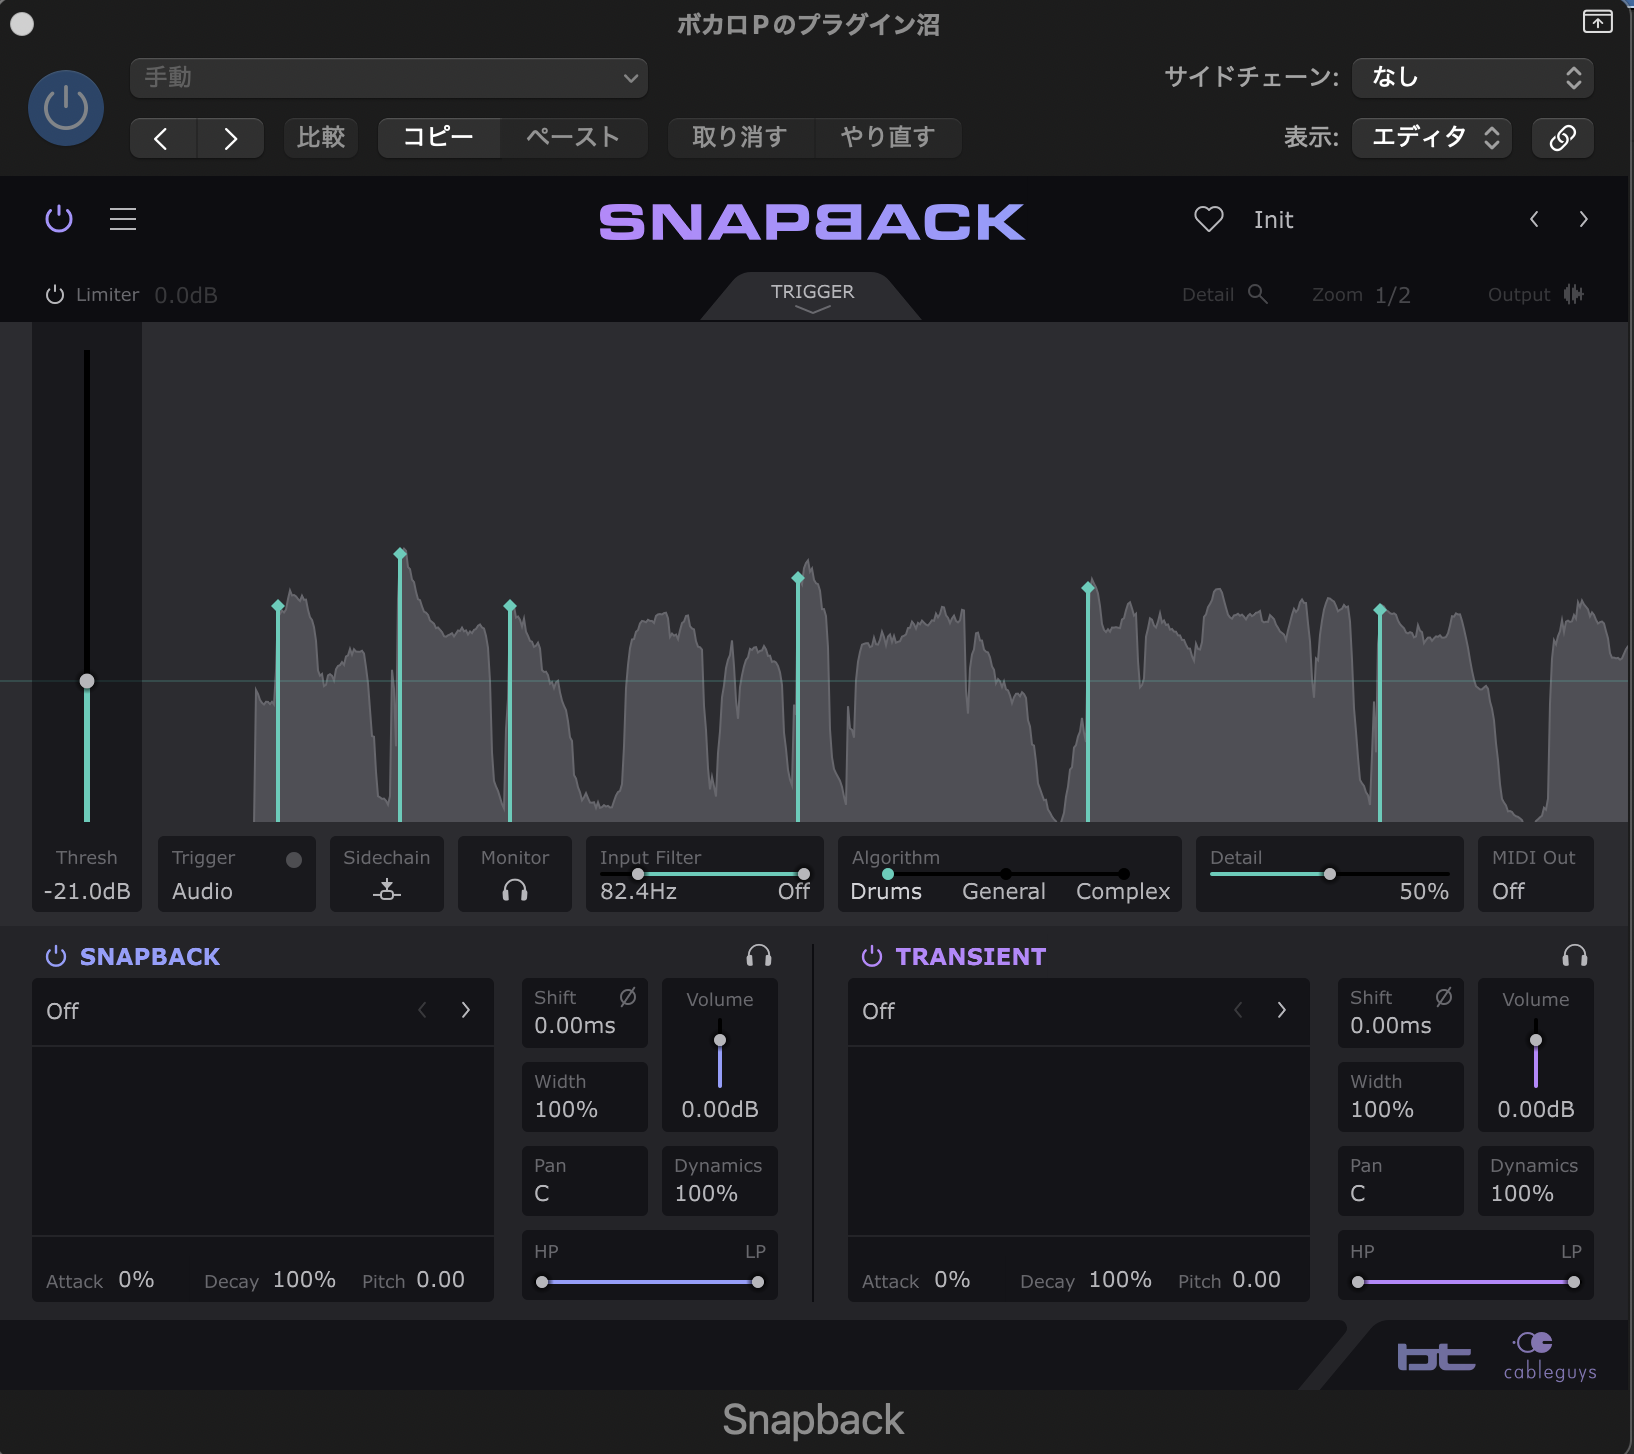The image size is (1634, 1454).
Task: Click the Thresh slider handle
Action: 87,681
